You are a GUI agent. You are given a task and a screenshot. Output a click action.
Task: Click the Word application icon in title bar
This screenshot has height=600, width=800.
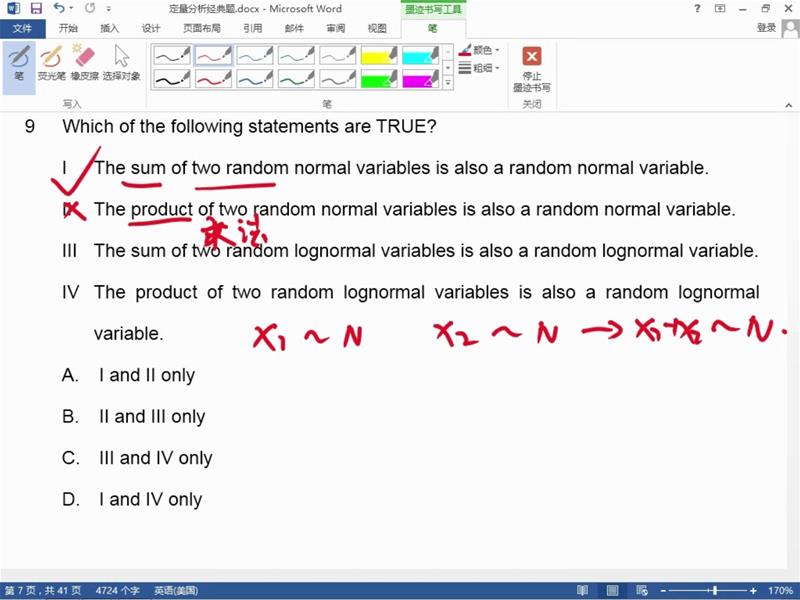13,8
